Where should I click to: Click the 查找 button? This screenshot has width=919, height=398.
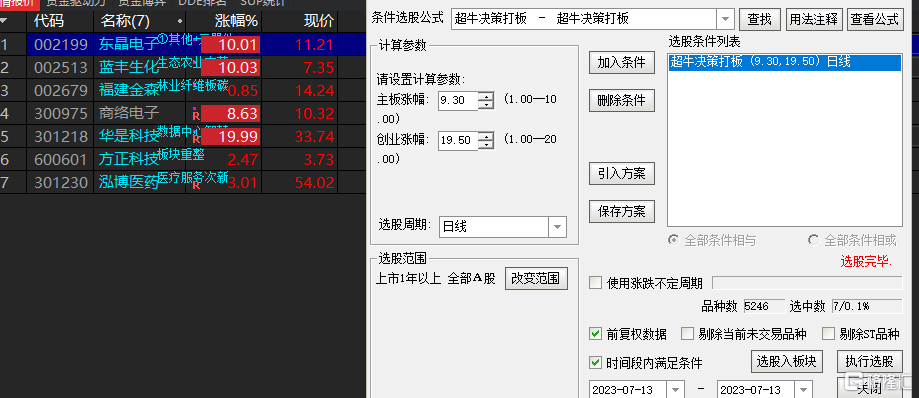pos(760,19)
